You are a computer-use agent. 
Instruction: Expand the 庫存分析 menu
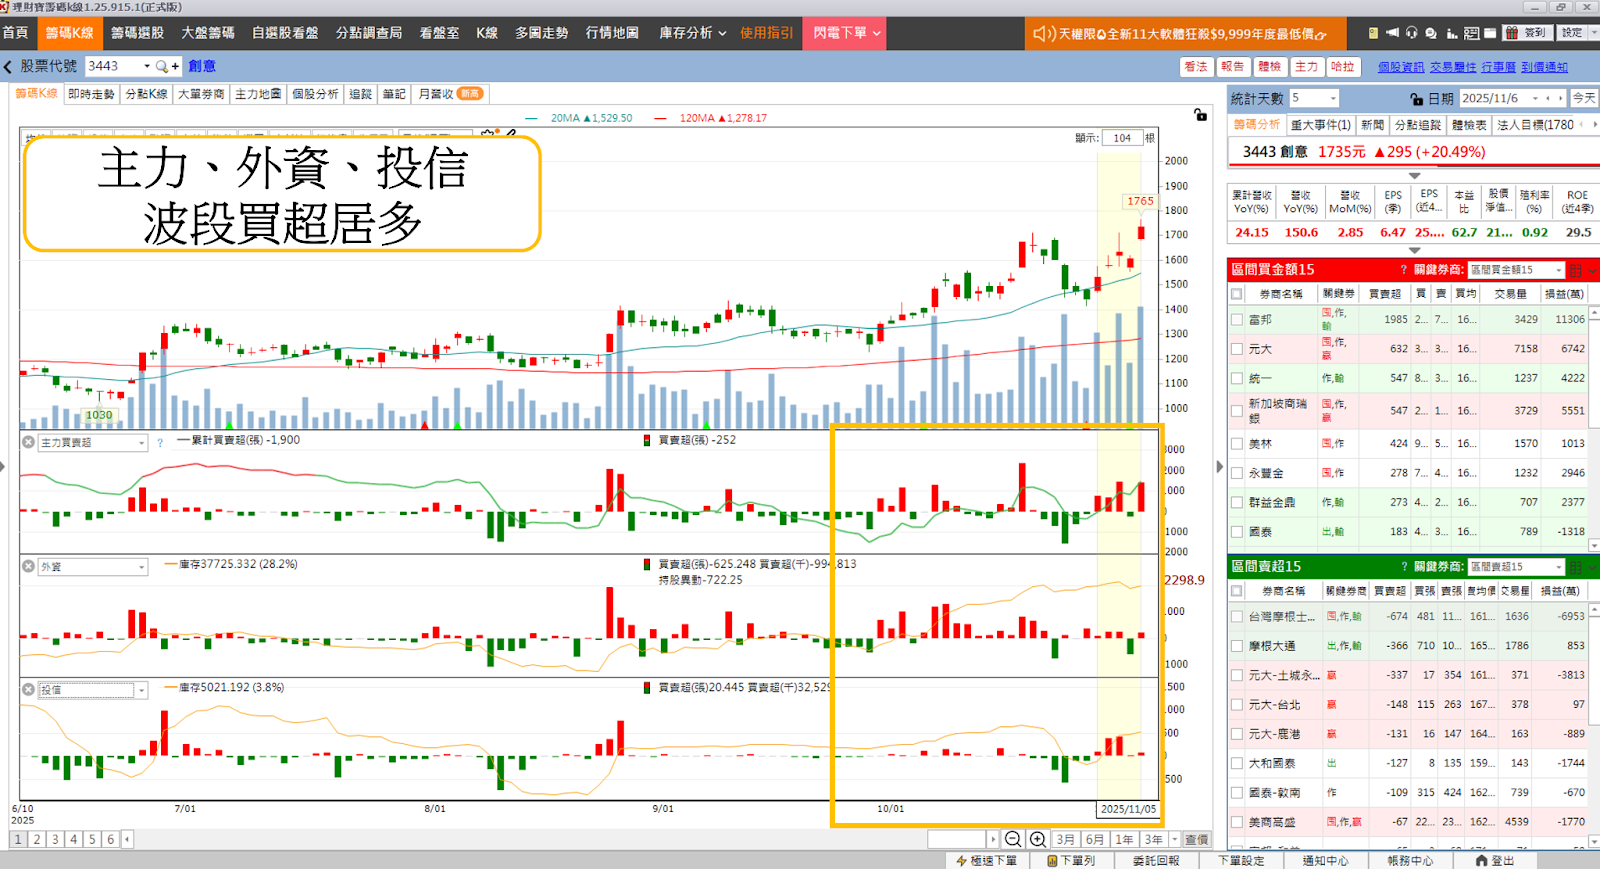692,33
